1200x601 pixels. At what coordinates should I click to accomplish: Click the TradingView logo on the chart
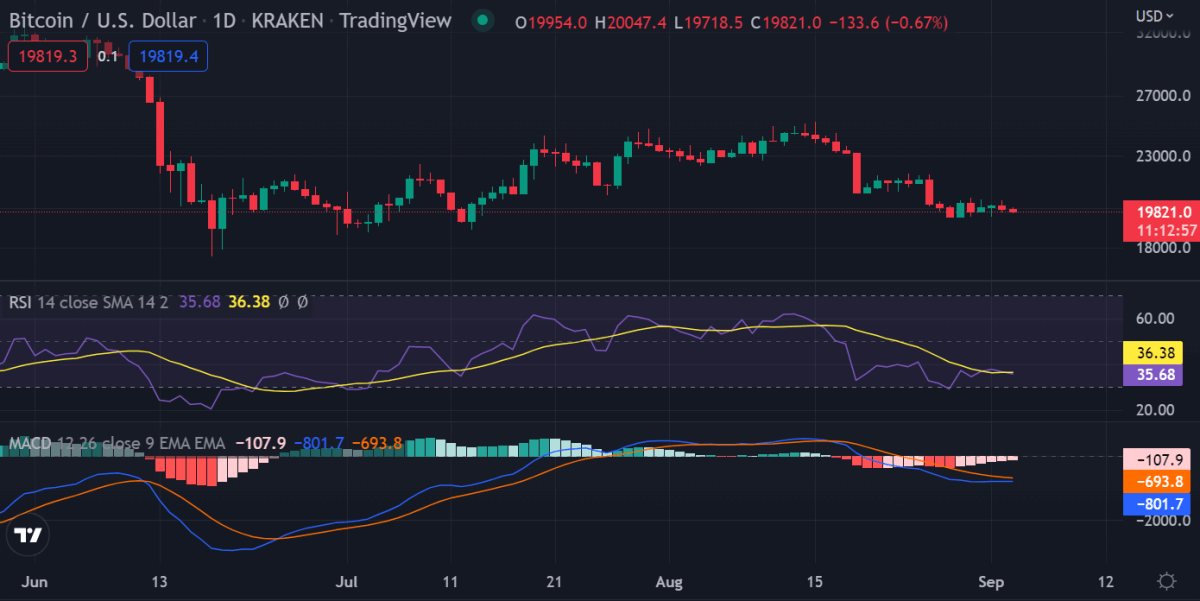pos(27,535)
